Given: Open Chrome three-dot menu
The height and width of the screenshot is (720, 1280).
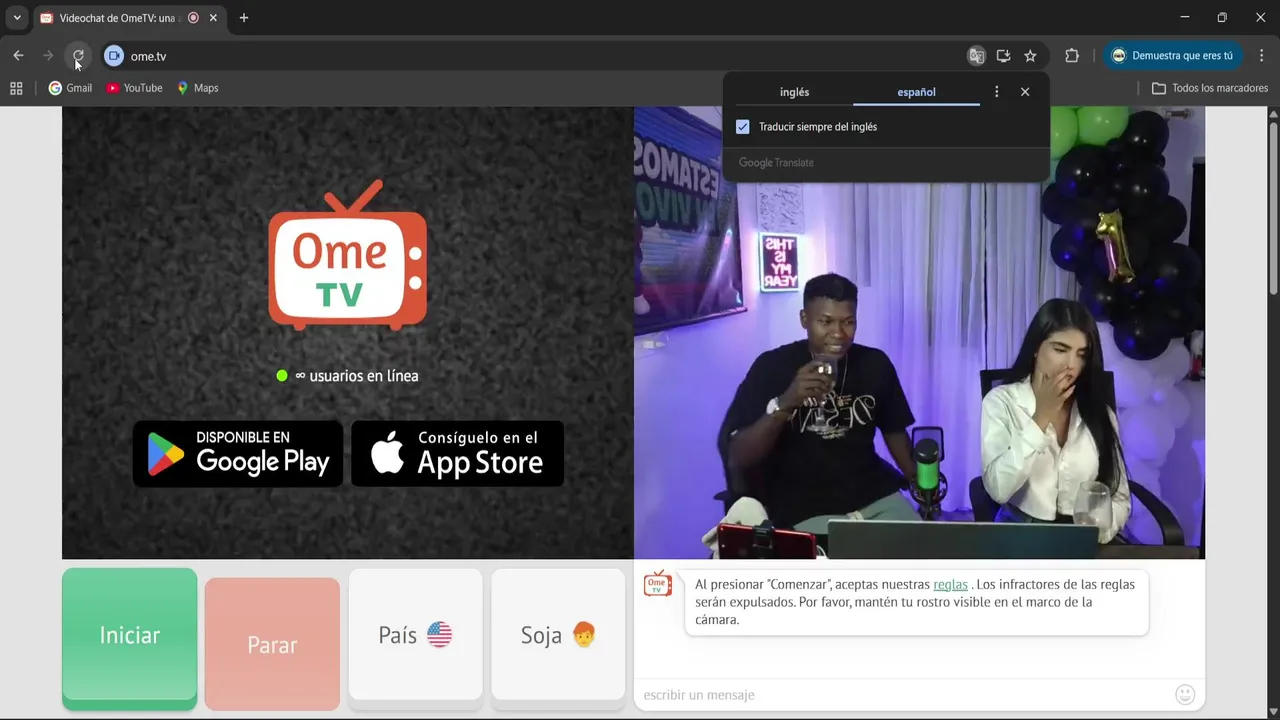Looking at the screenshot, I should pyautogui.click(x=1262, y=56).
